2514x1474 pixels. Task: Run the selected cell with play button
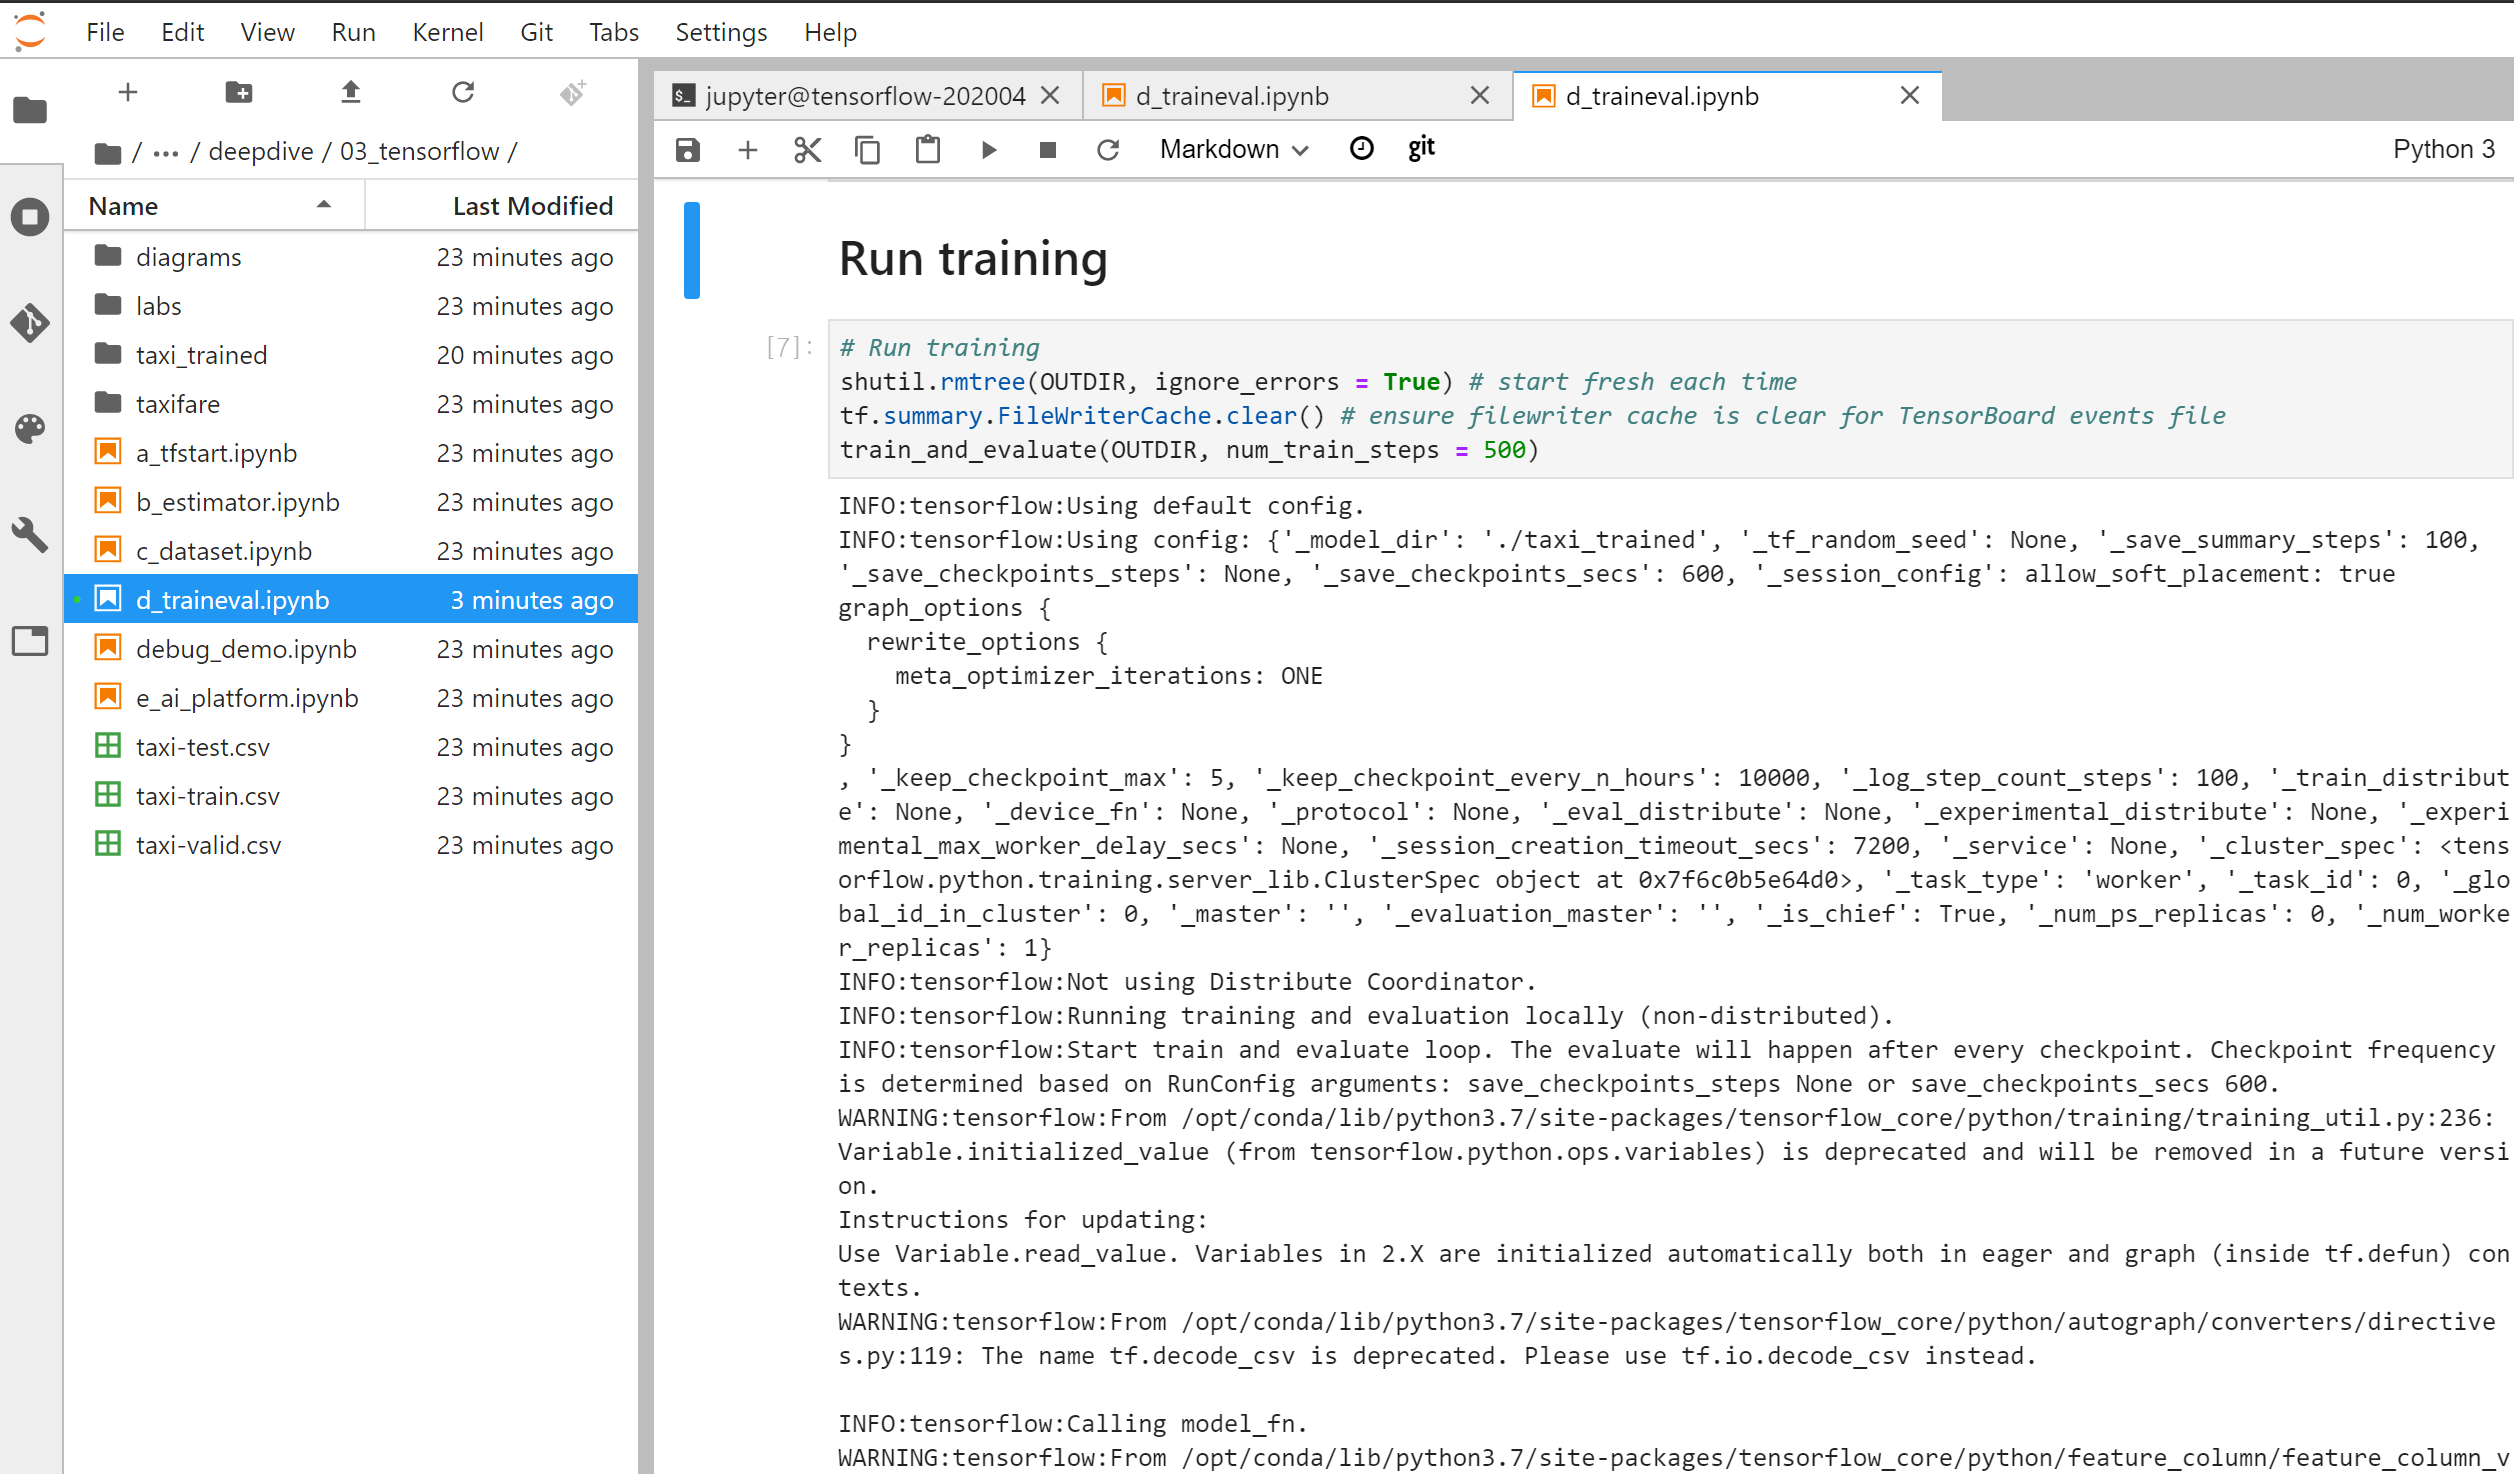click(x=988, y=150)
